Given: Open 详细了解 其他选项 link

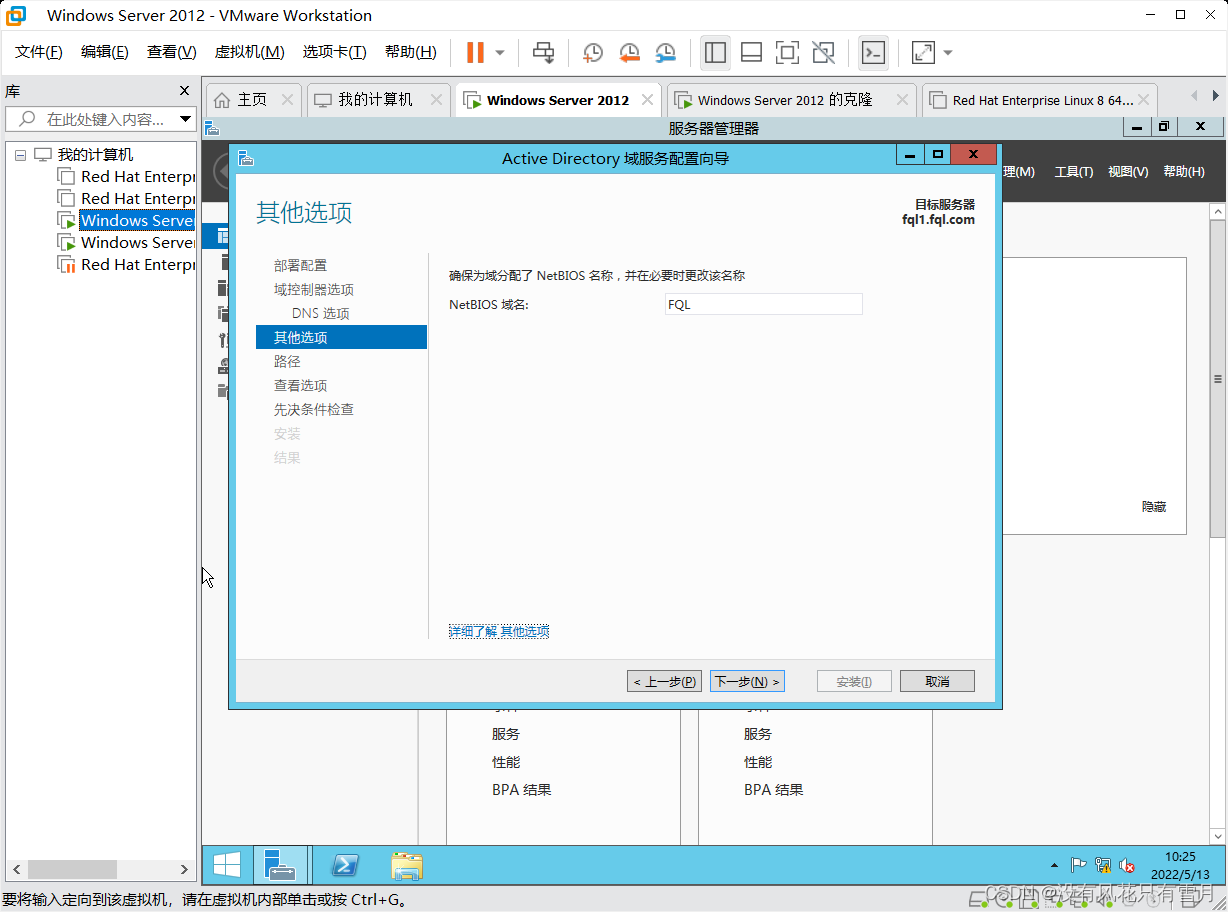Looking at the screenshot, I should [x=499, y=631].
